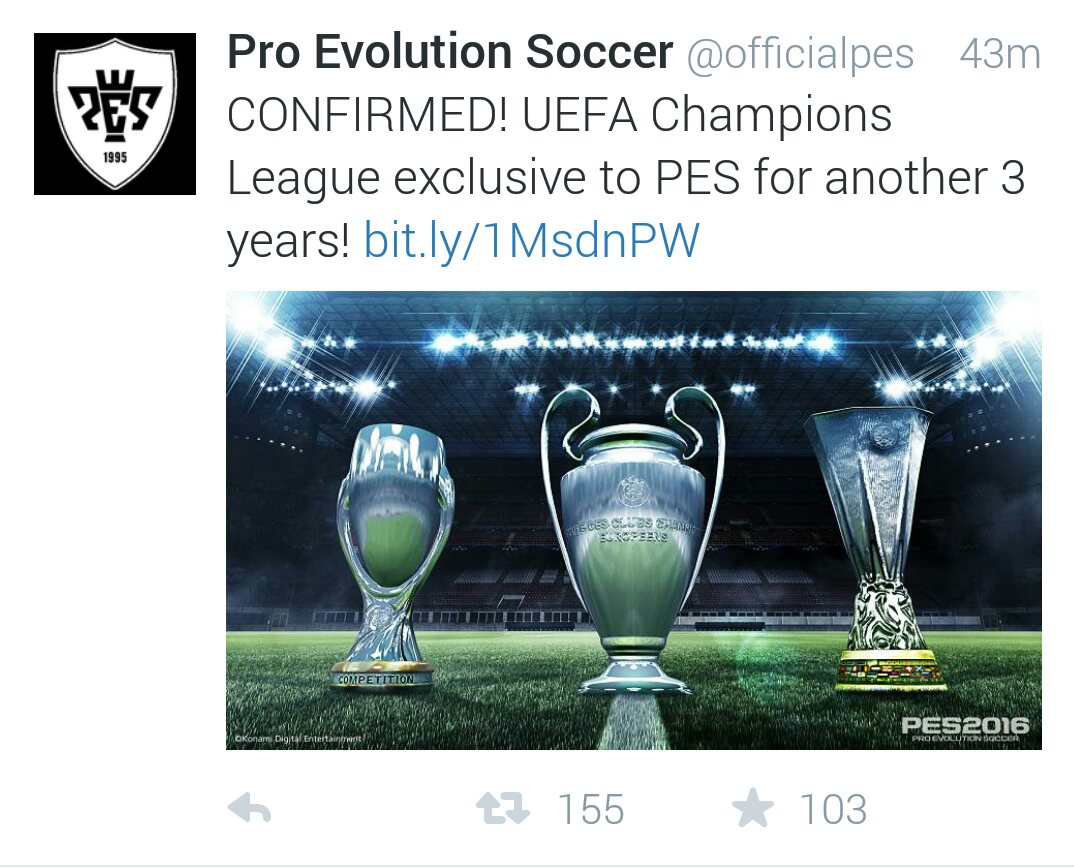
Task: Click the COMPETITION label on the trophy base
Action: [x=376, y=680]
